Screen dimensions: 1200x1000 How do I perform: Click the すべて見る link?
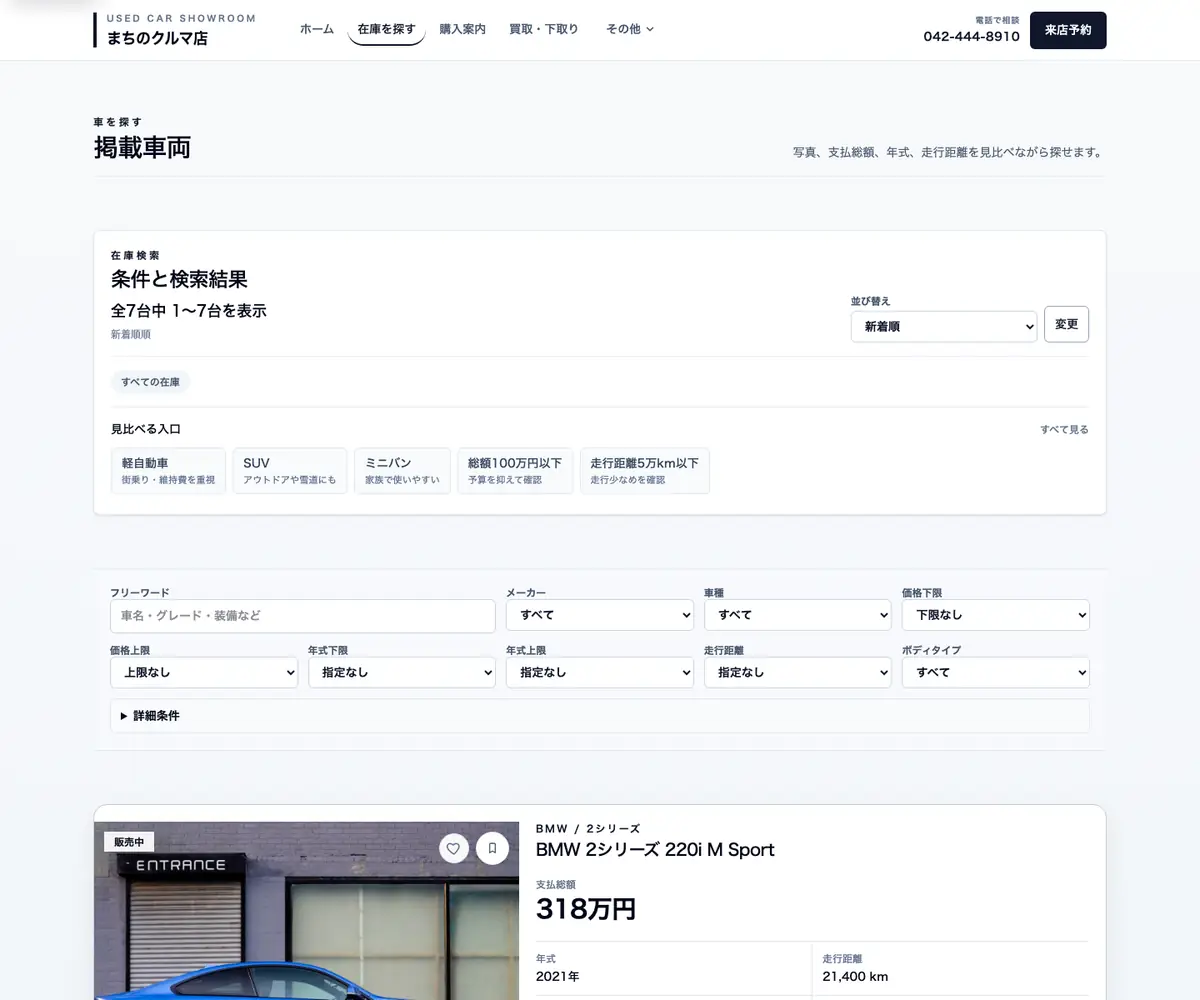pos(1064,429)
